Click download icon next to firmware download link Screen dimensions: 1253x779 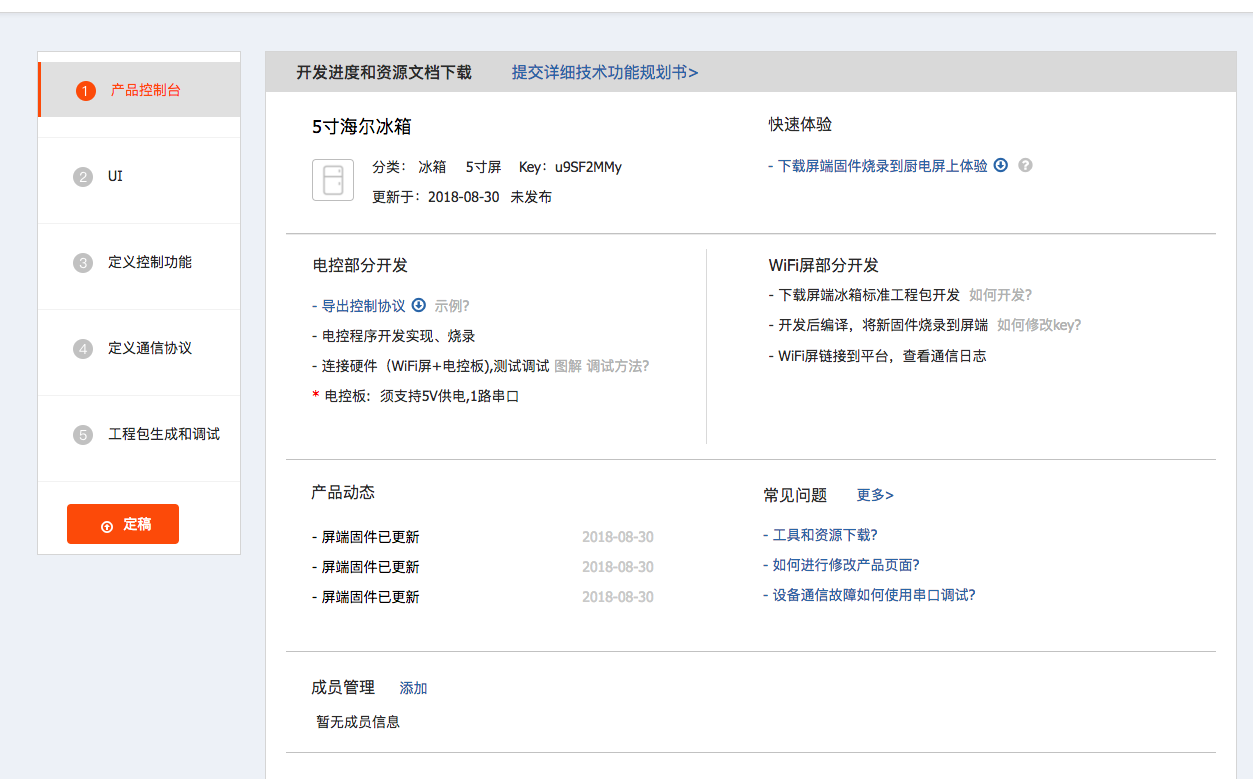1001,166
